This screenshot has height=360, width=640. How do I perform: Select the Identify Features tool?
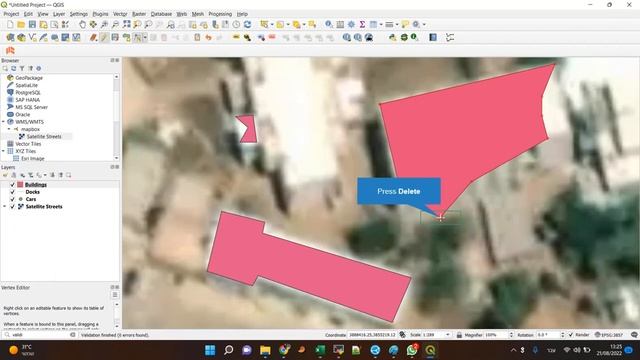click(x=329, y=24)
